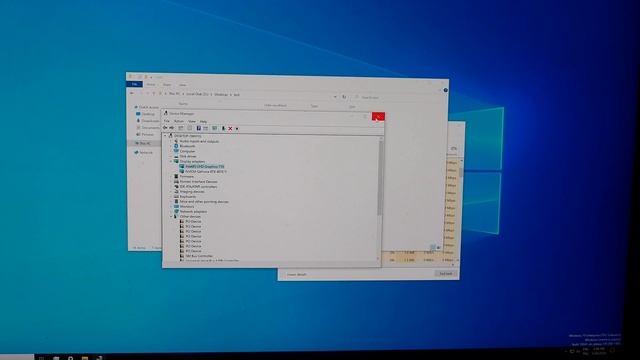
Task: Click green Update driver toolbar icon
Action: (223, 129)
